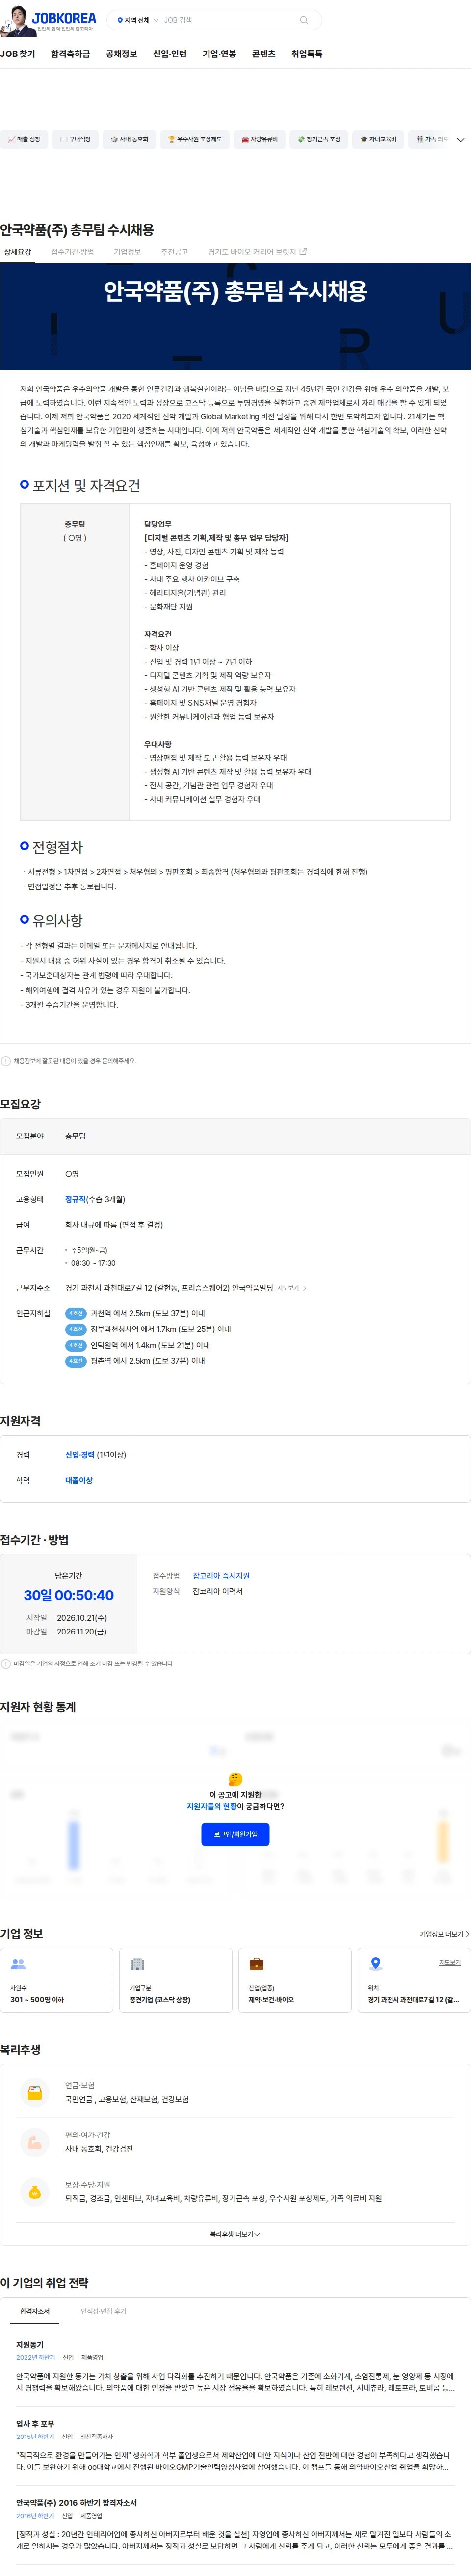Click the 문의 link for wrong job info
471x2576 pixels.
point(107,1061)
